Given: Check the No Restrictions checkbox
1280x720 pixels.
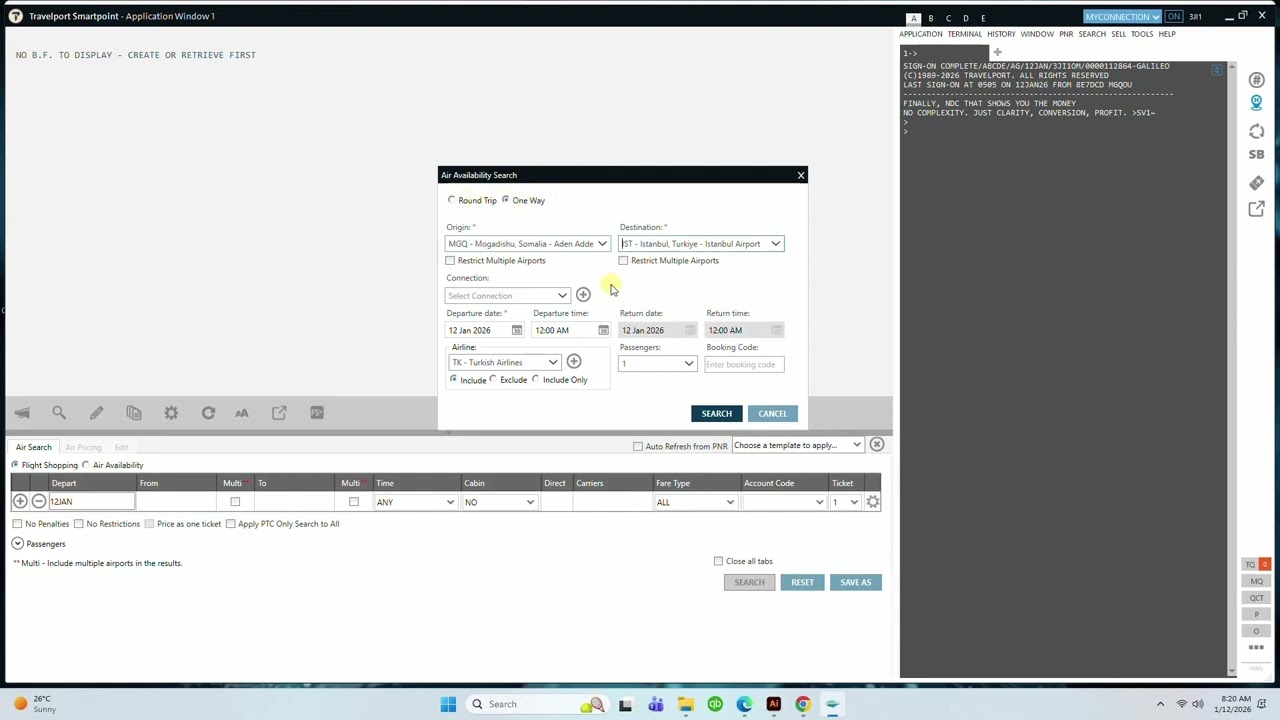Looking at the screenshot, I should [x=79, y=524].
